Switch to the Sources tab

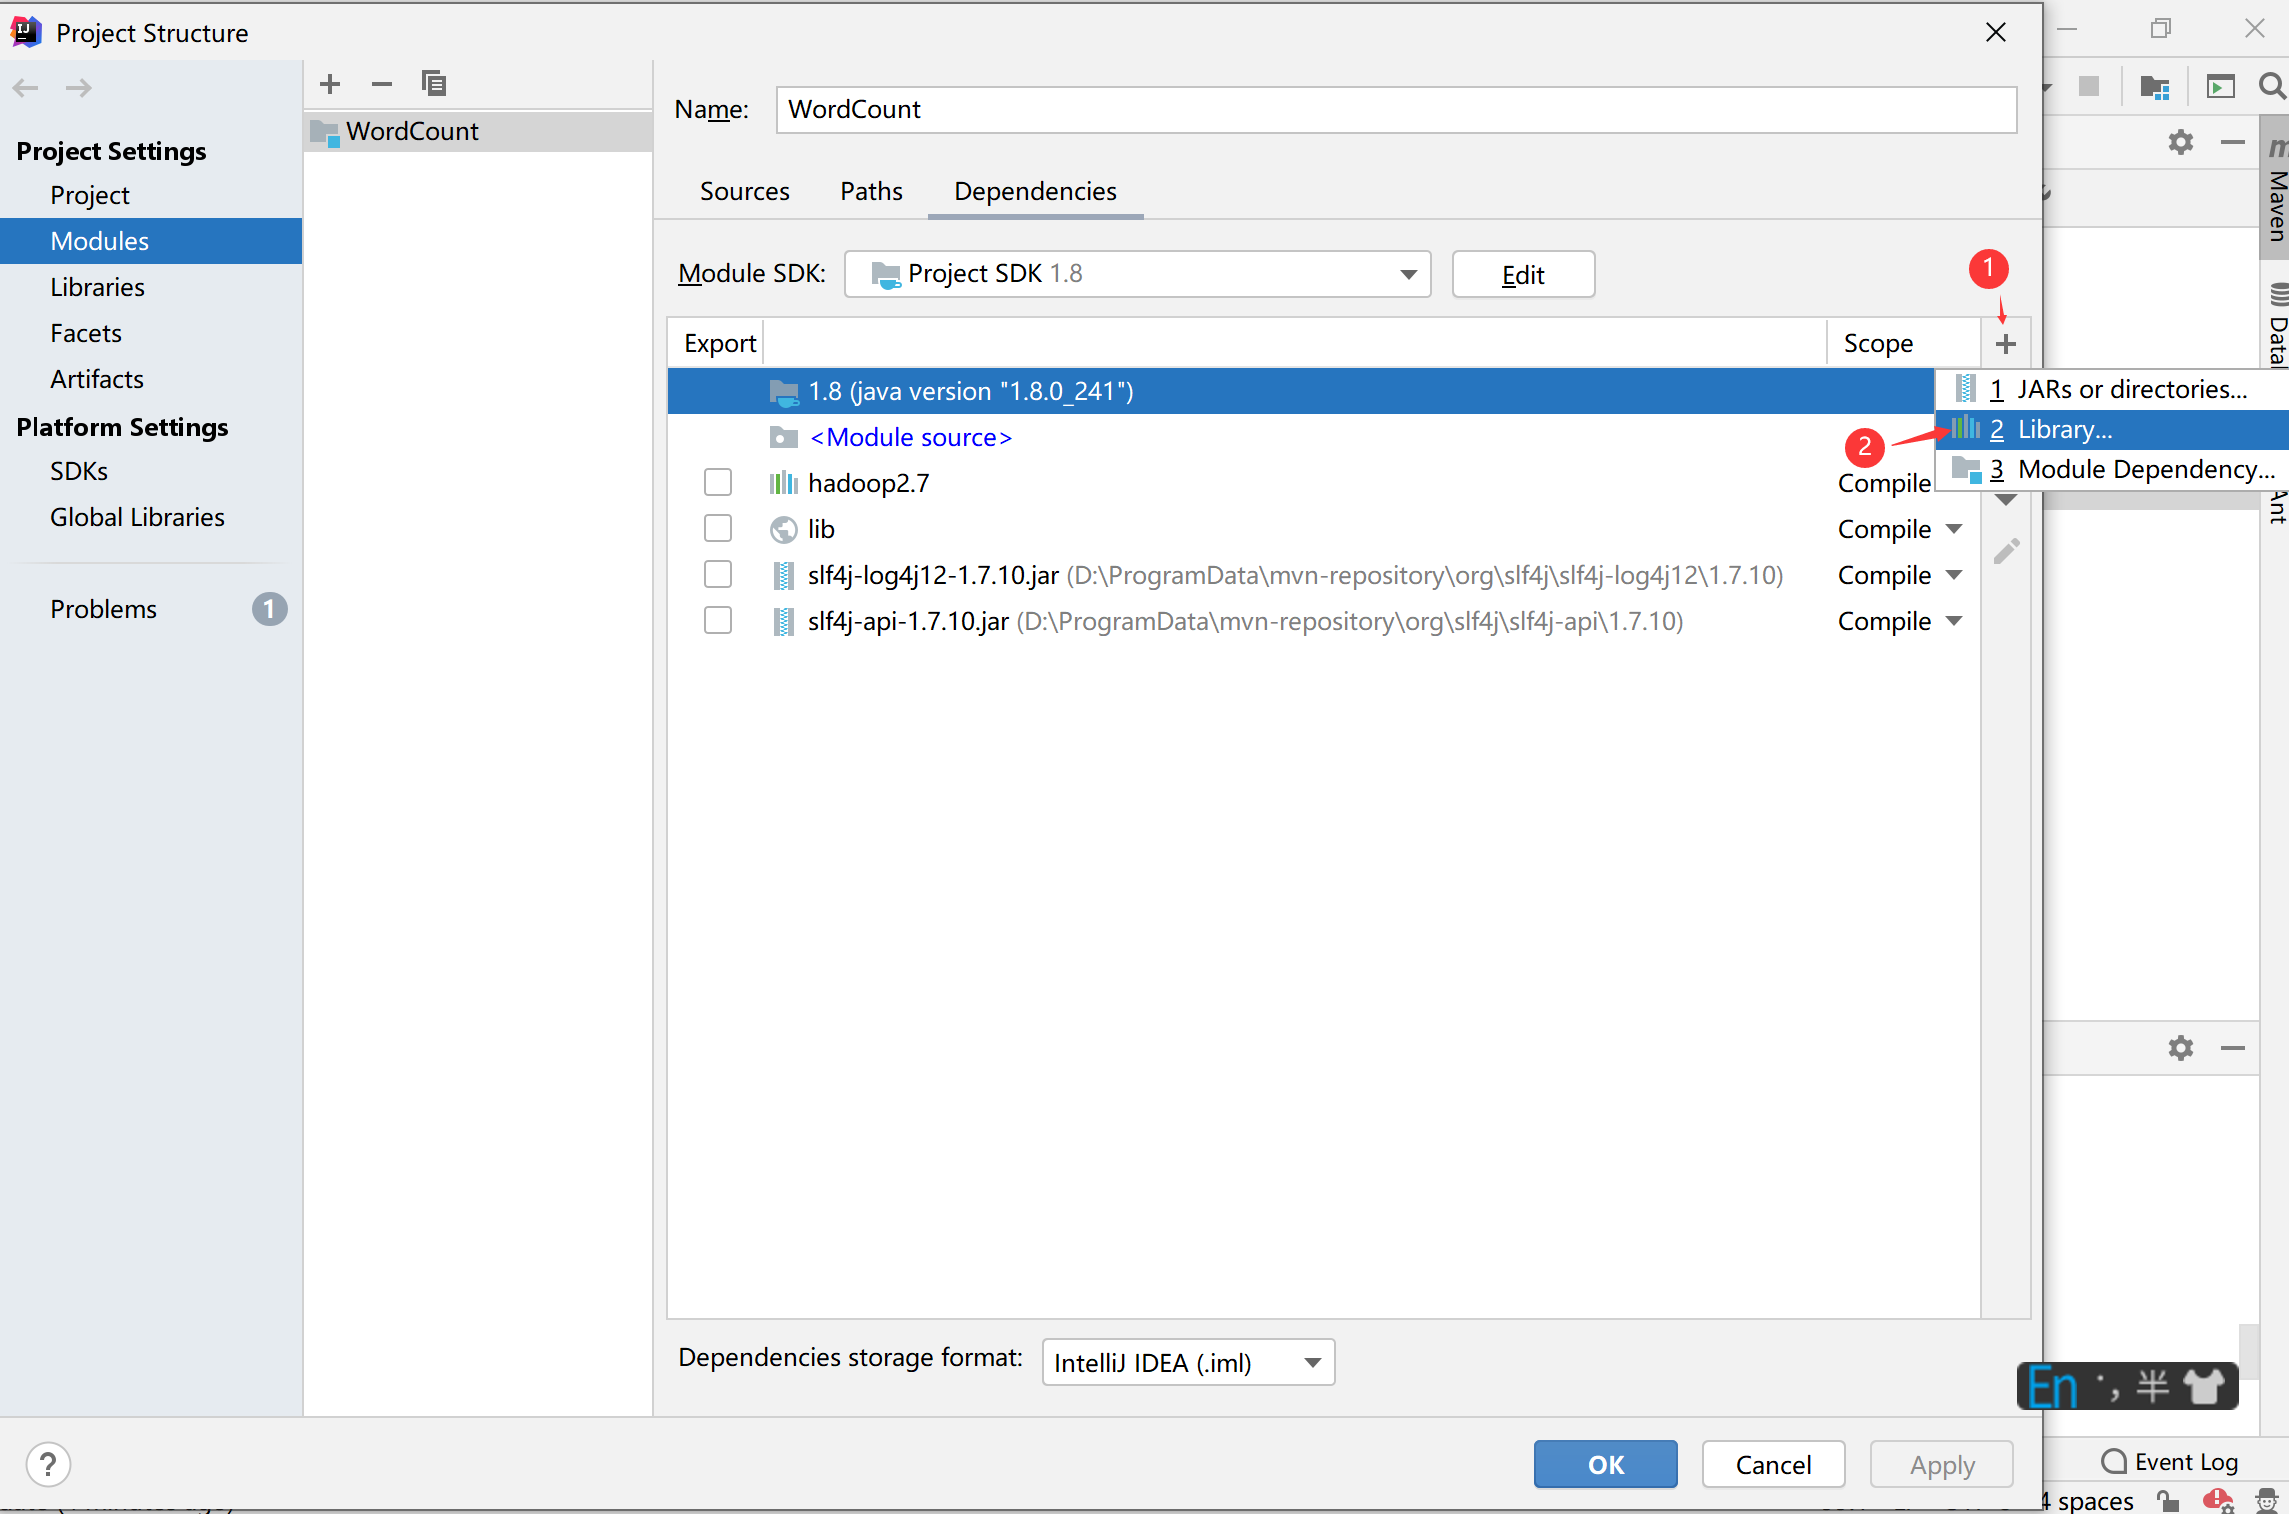[x=745, y=191]
